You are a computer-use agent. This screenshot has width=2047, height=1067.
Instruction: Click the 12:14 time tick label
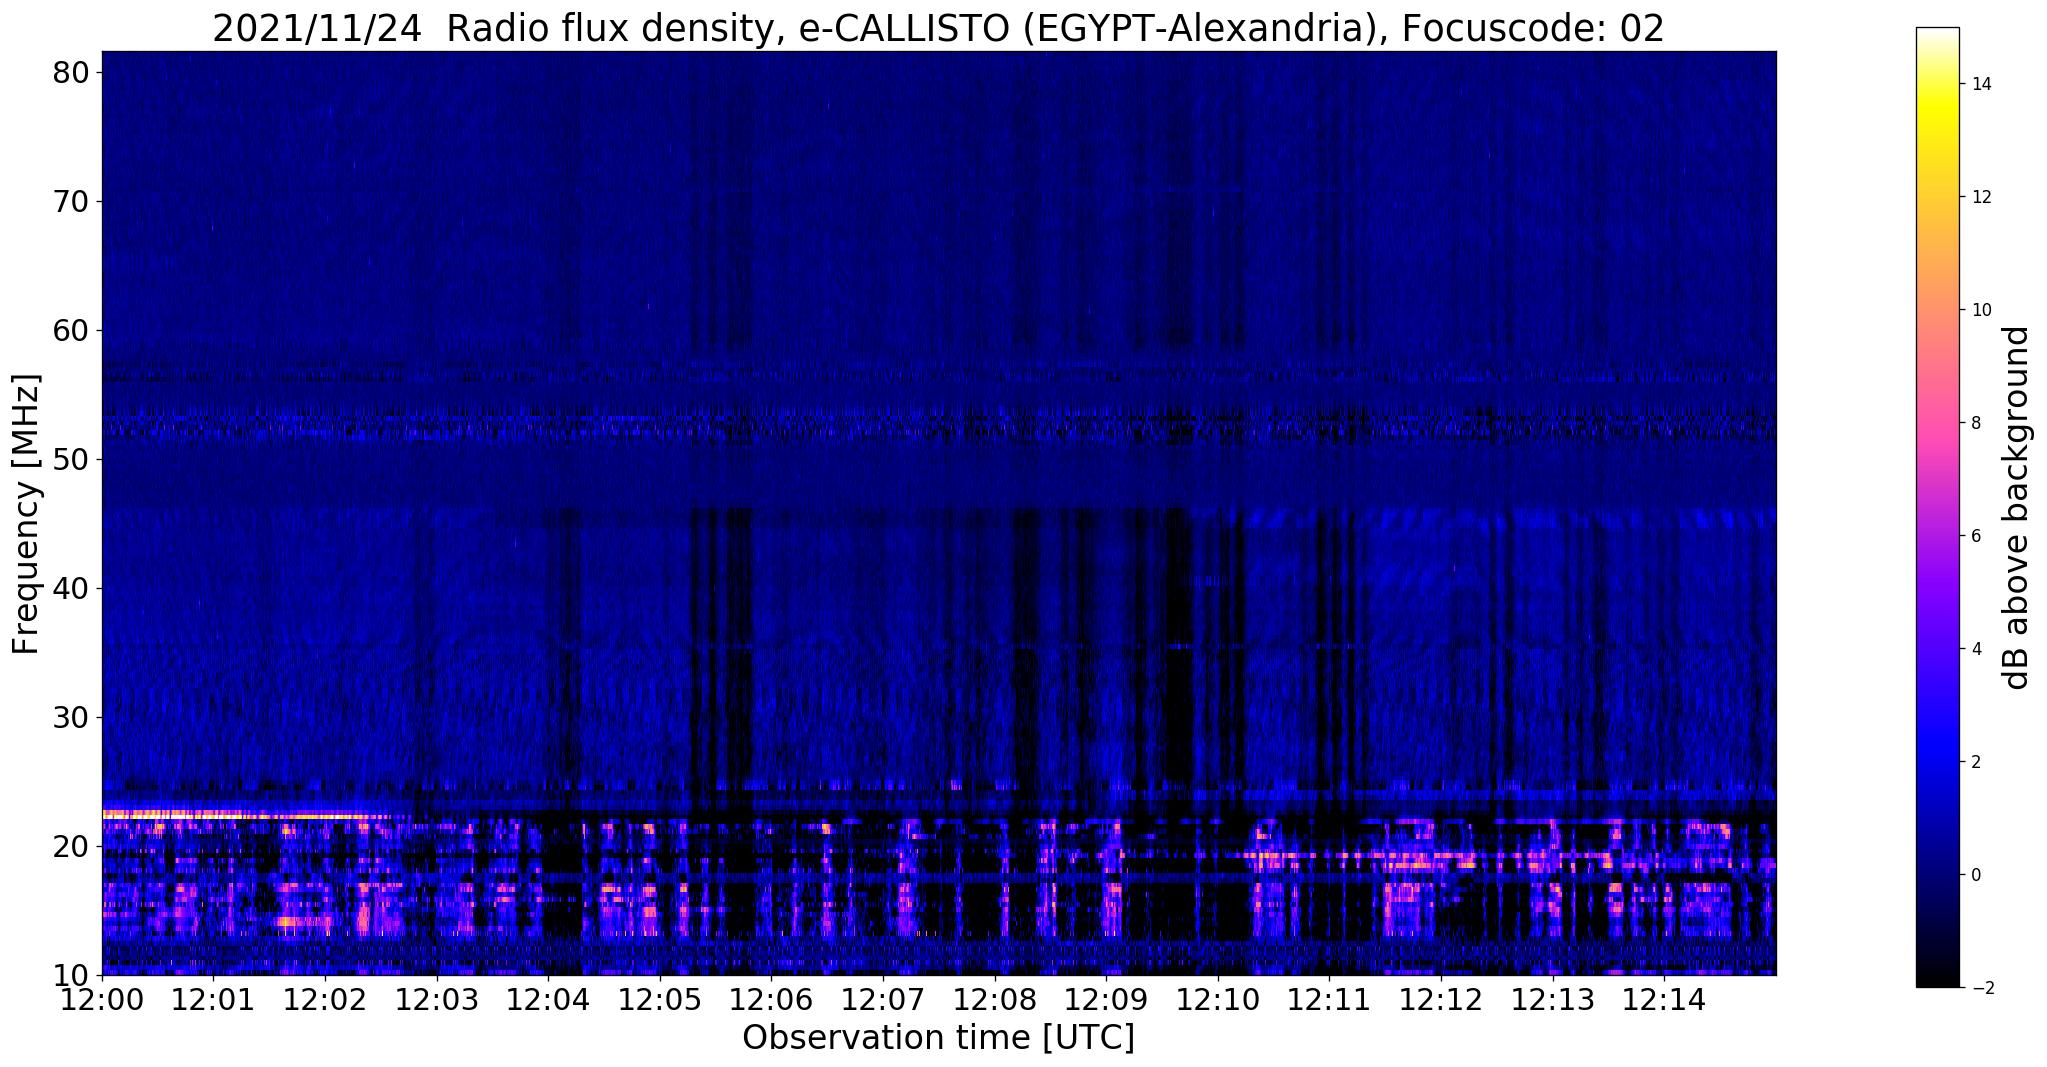1664,1000
